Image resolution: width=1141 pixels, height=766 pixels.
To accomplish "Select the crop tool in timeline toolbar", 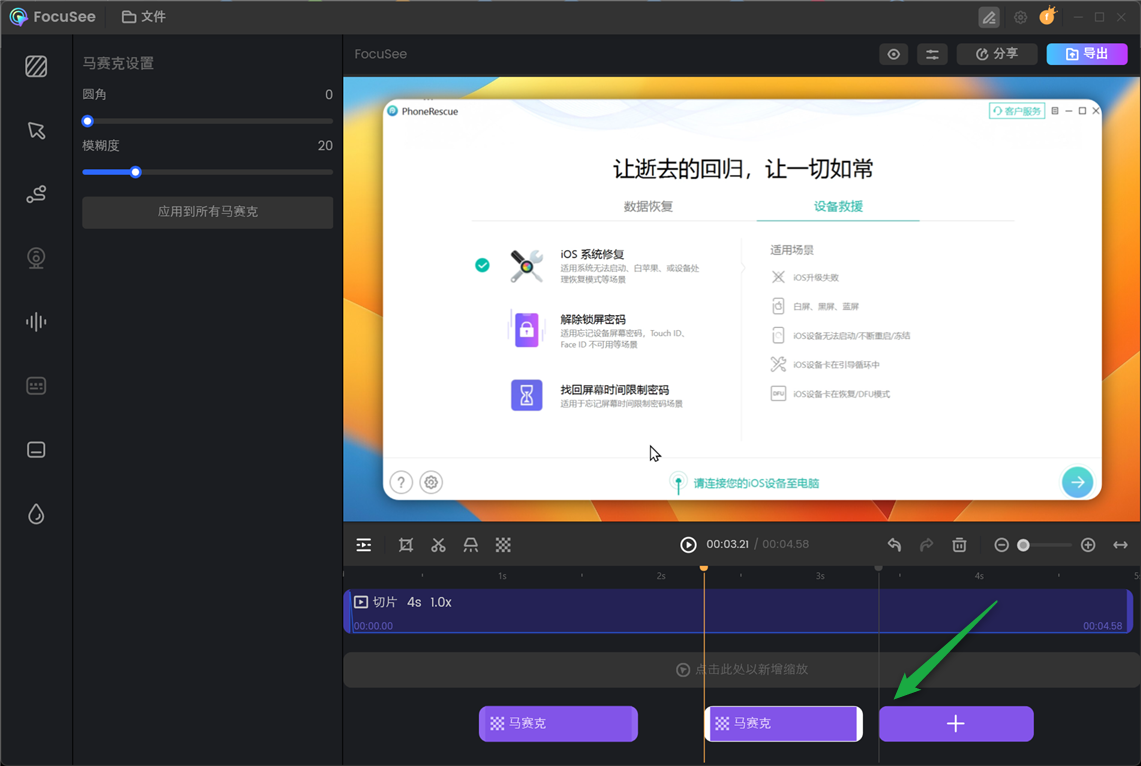I will 405,545.
